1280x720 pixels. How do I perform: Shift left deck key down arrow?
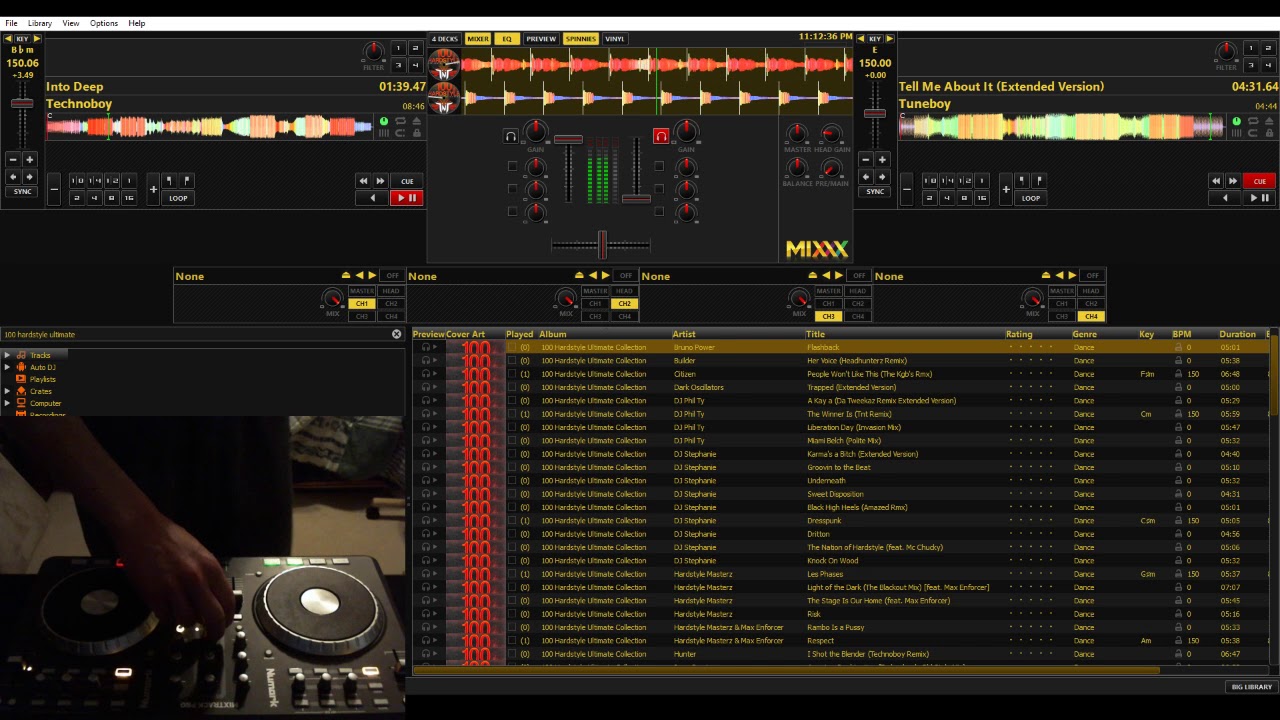click(9, 39)
